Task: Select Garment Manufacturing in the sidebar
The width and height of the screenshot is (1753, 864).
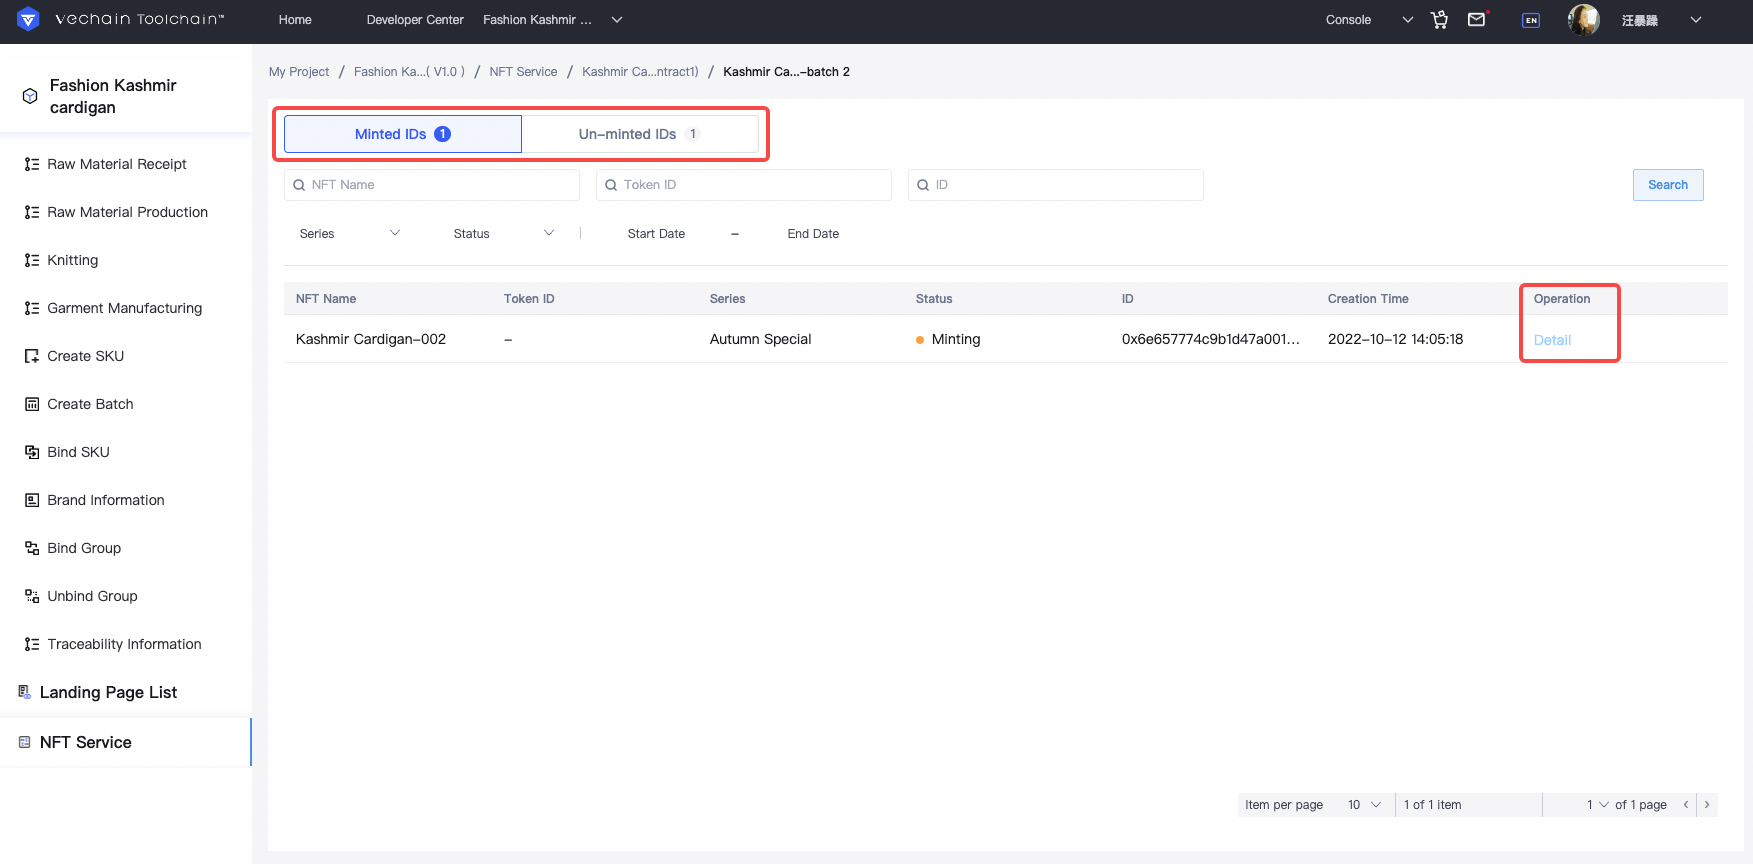Action: click(126, 308)
